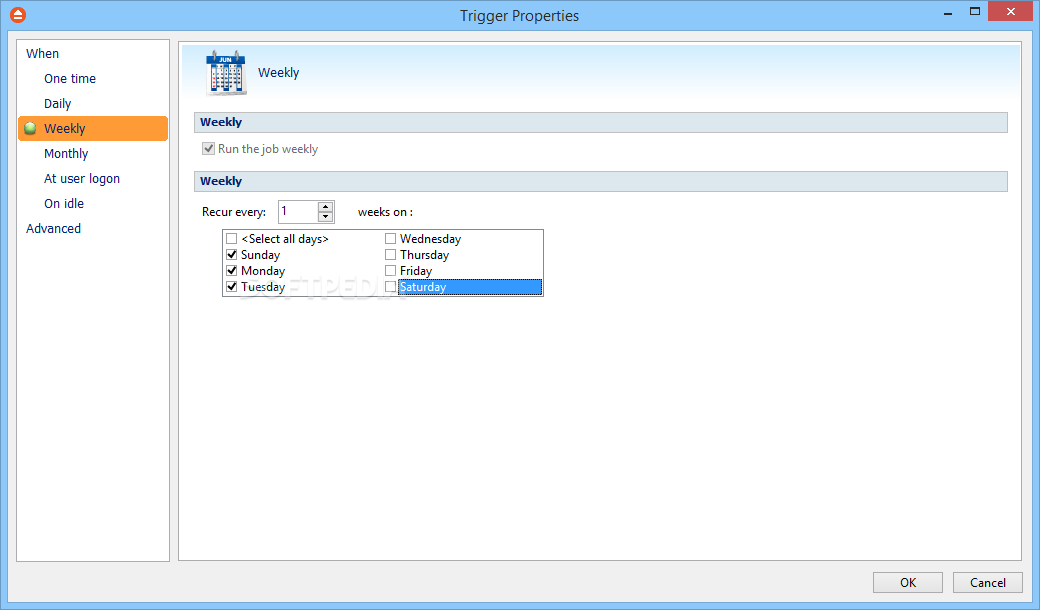This screenshot has height=610, width=1040.
Task: Minimize the Trigger Properties window
Action: pos(948,12)
